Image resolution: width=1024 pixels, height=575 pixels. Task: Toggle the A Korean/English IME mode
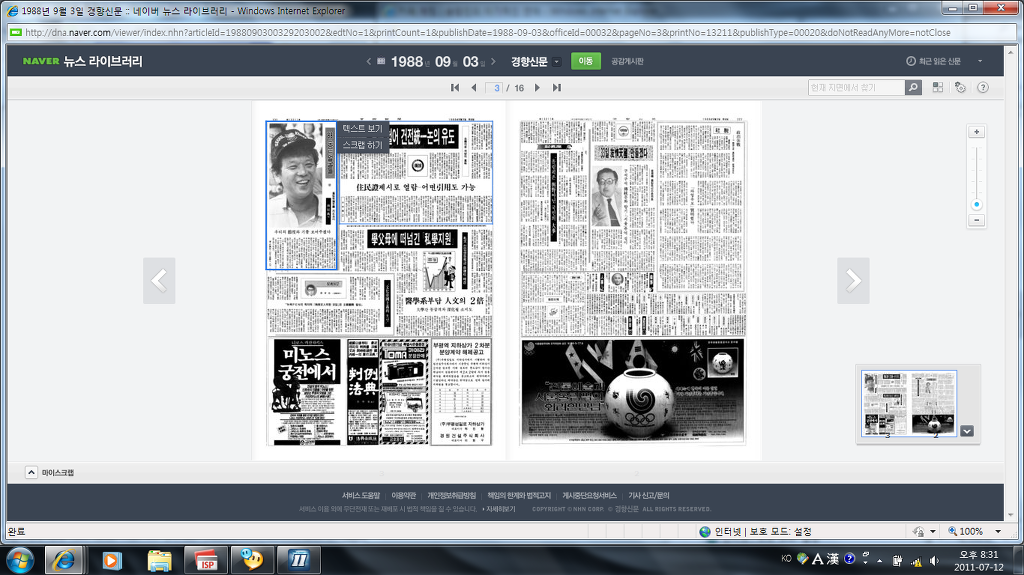[x=817, y=559]
